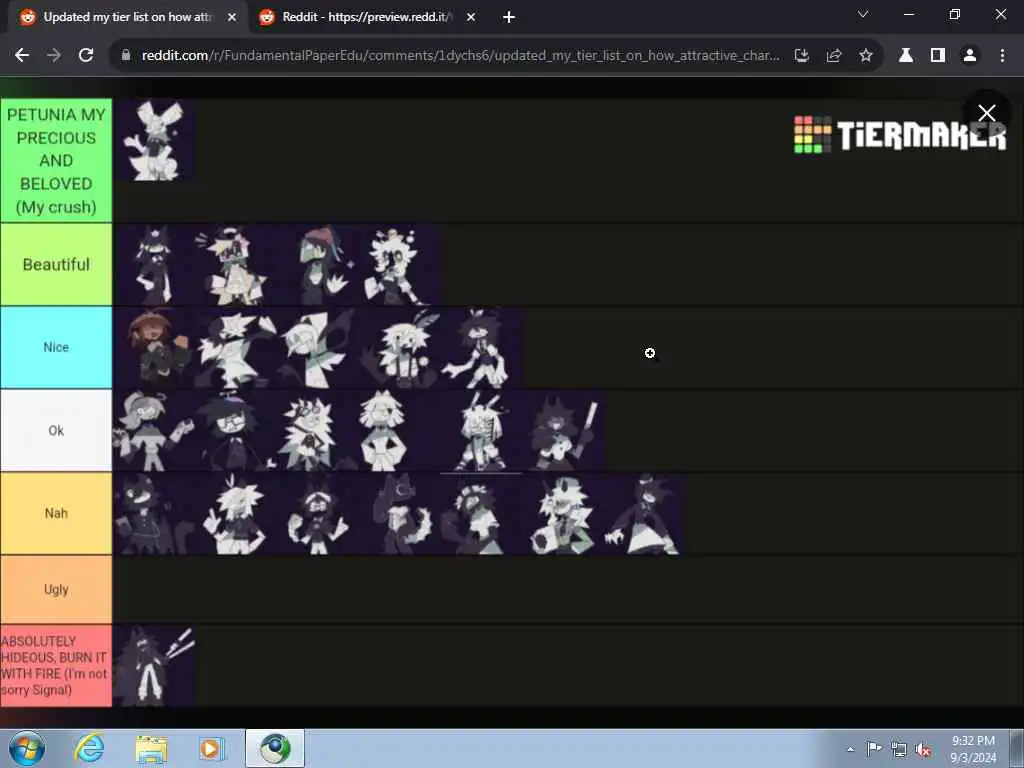Click the 'PETUNIA MY PRECIOUS' tier label

tap(56, 161)
